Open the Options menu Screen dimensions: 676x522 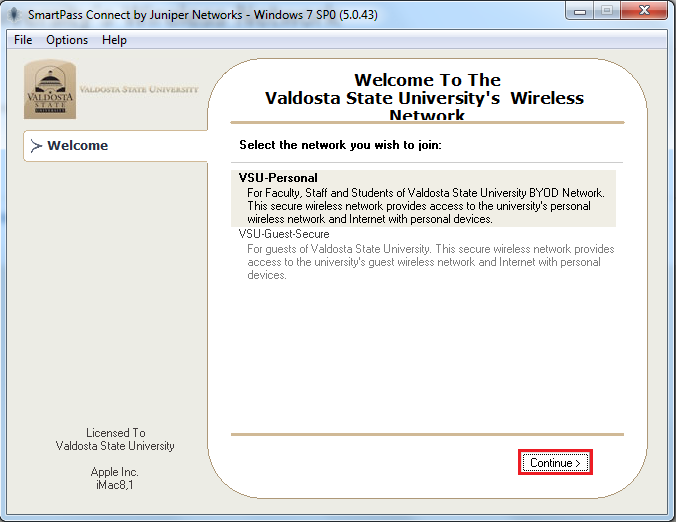pos(67,40)
